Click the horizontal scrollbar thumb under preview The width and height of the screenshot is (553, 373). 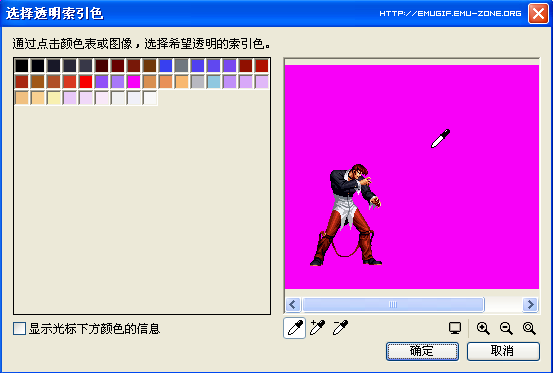point(393,304)
